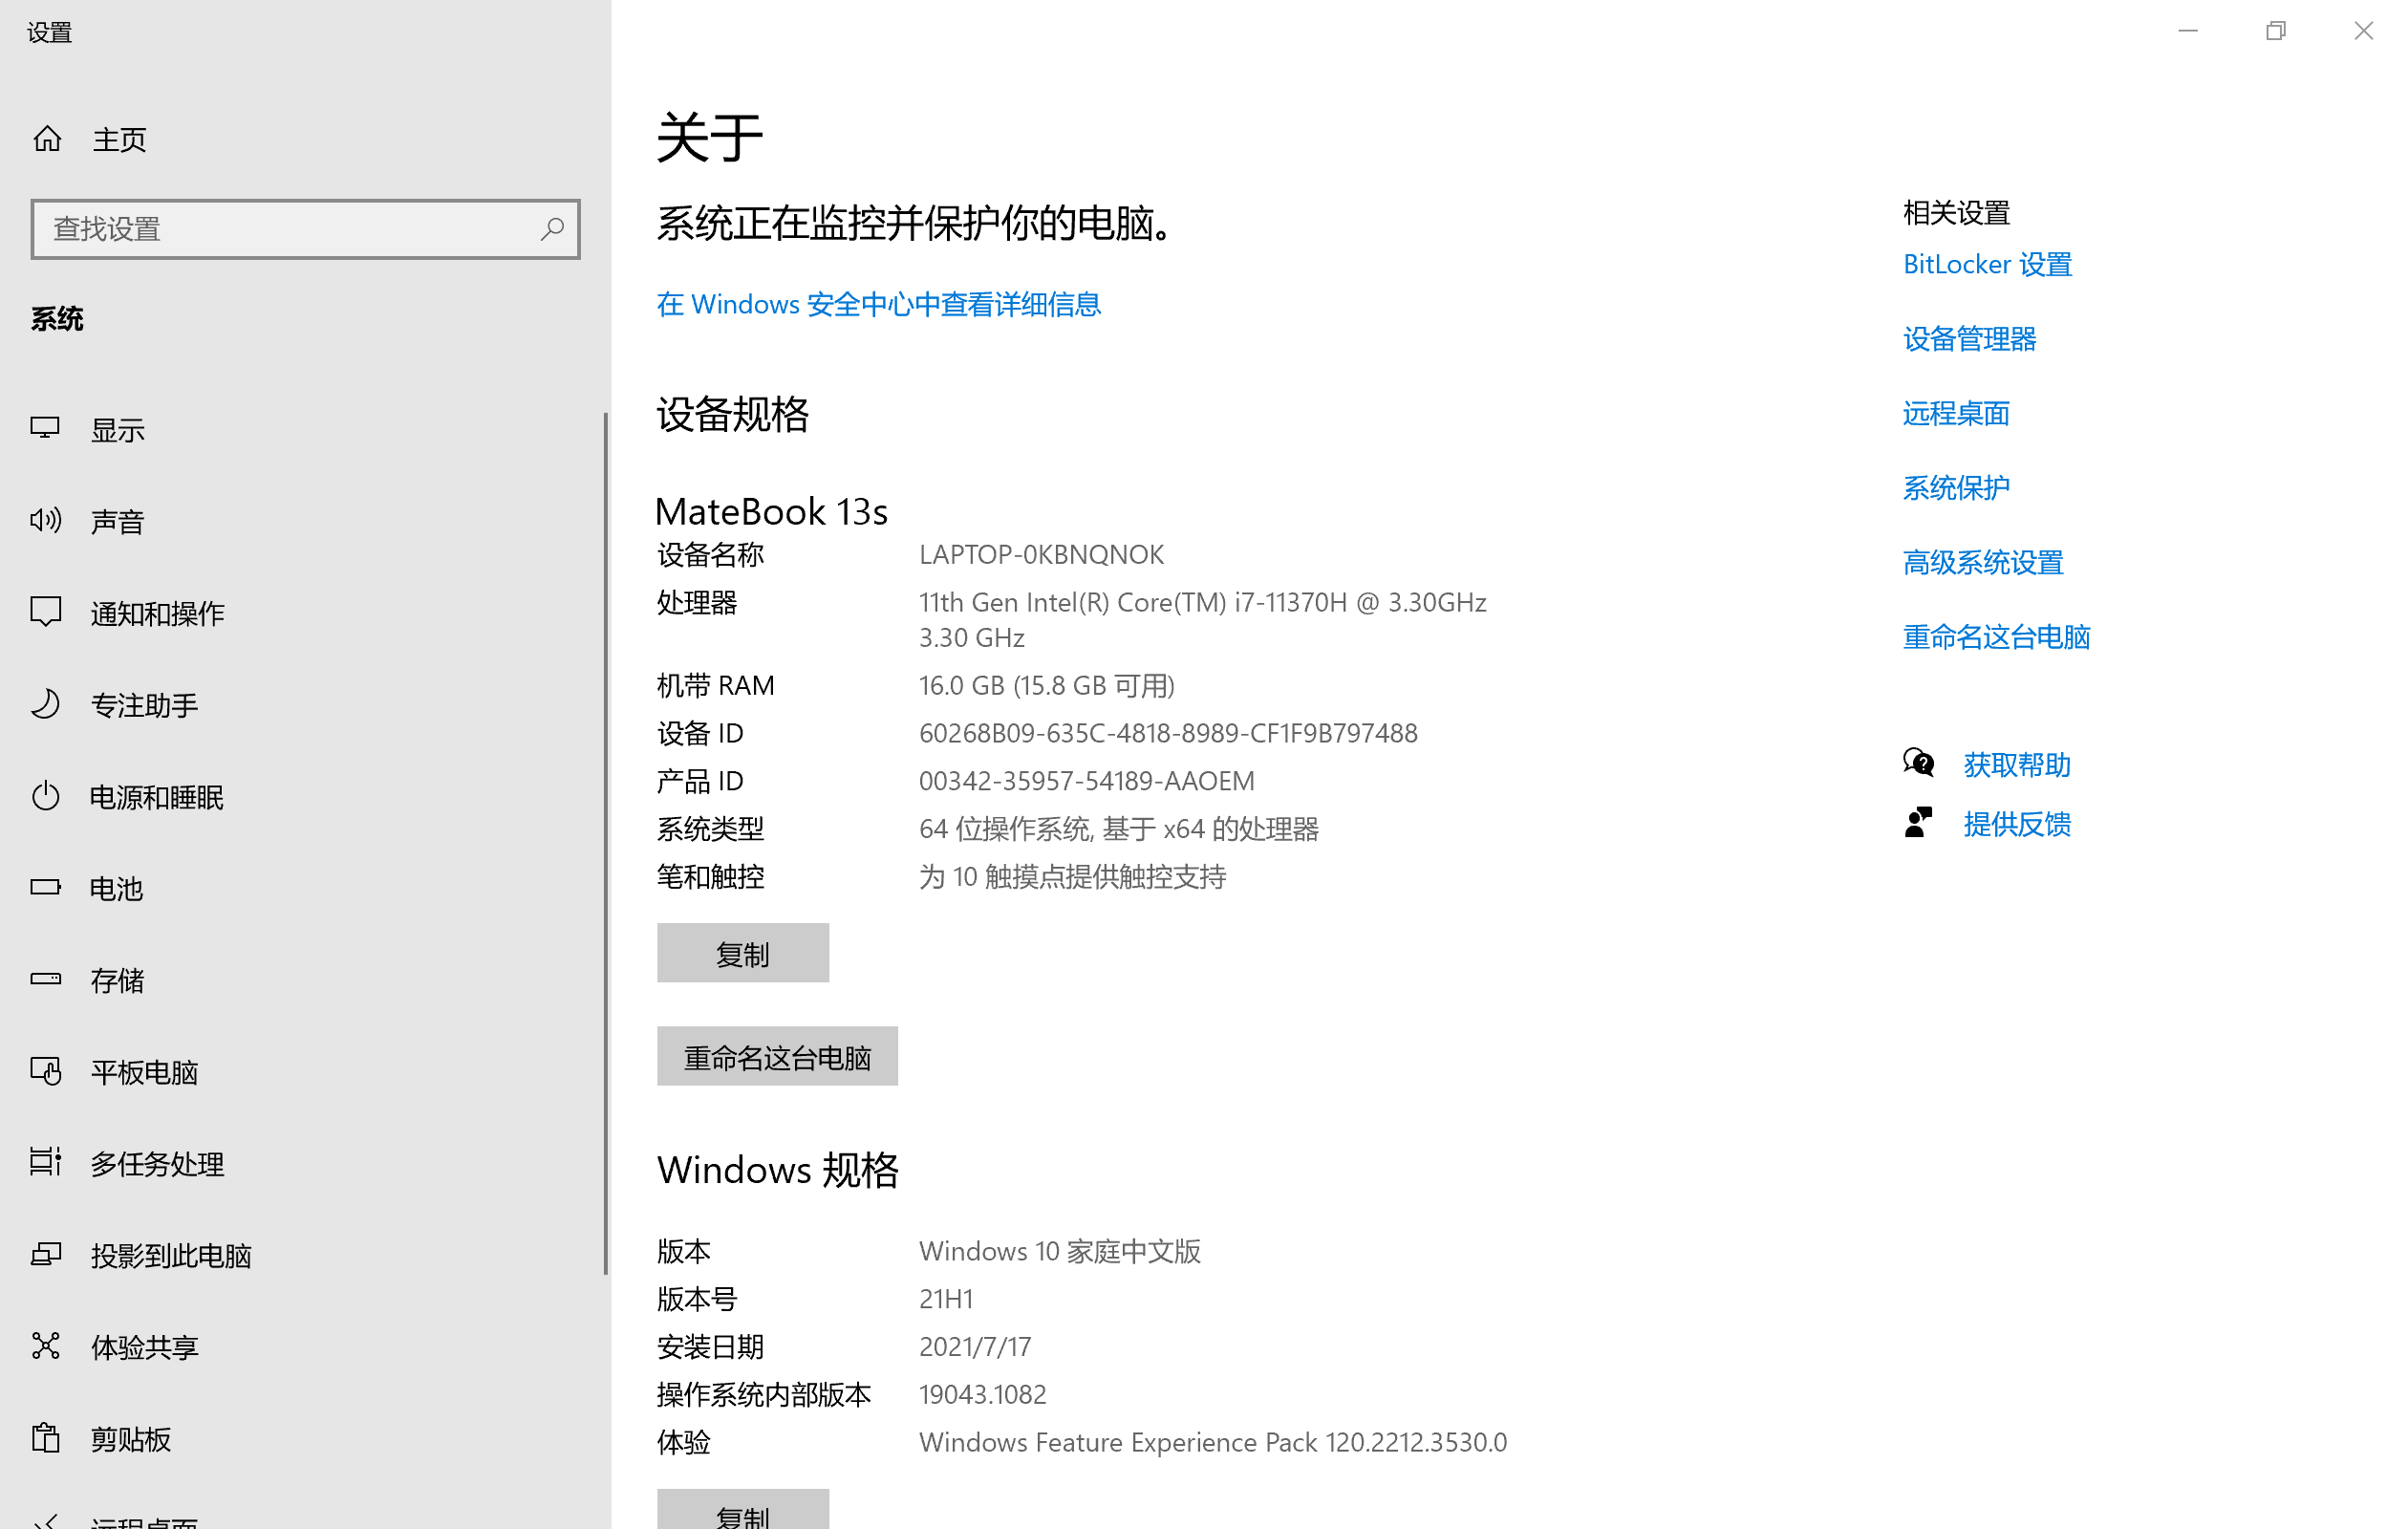Click the search magnifier icon
This screenshot has width=2408, height=1529.
click(552, 229)
